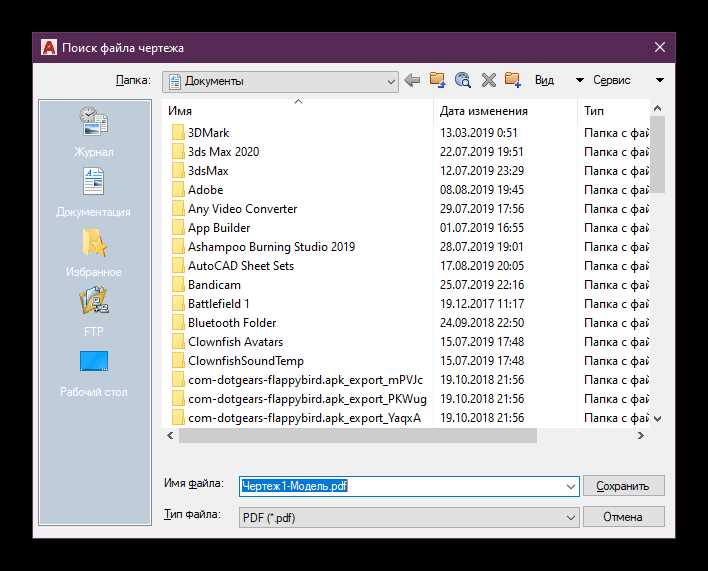Open the Сервис tools menu

[611, 80]
